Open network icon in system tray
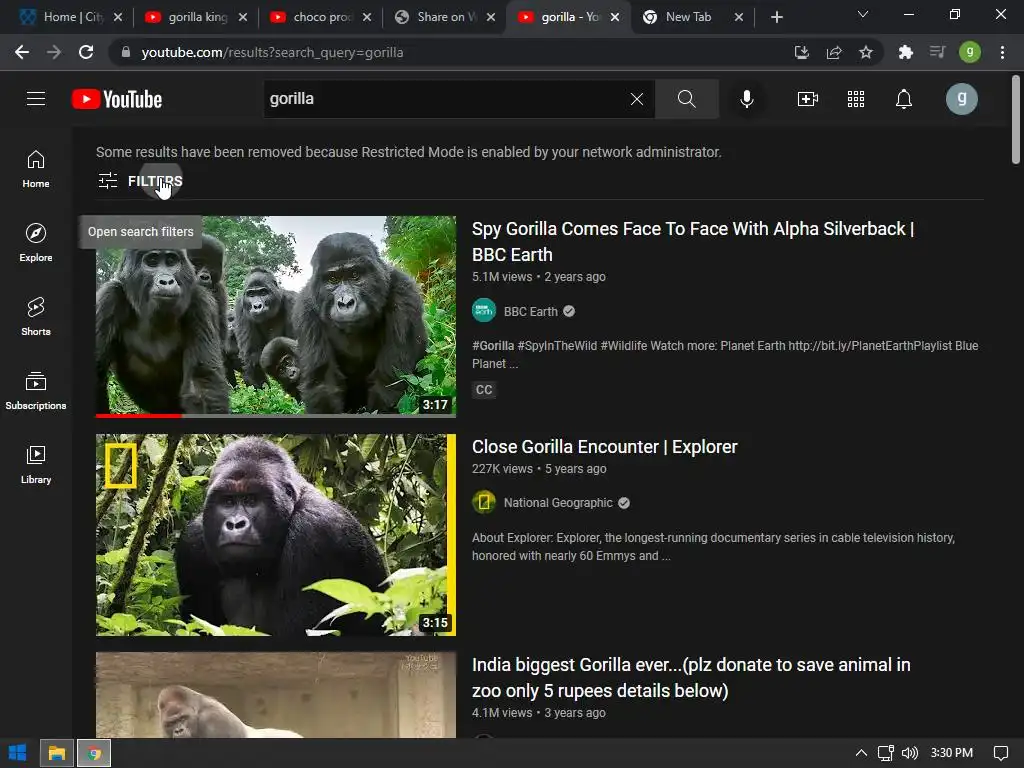 click(x=886, y=753)
